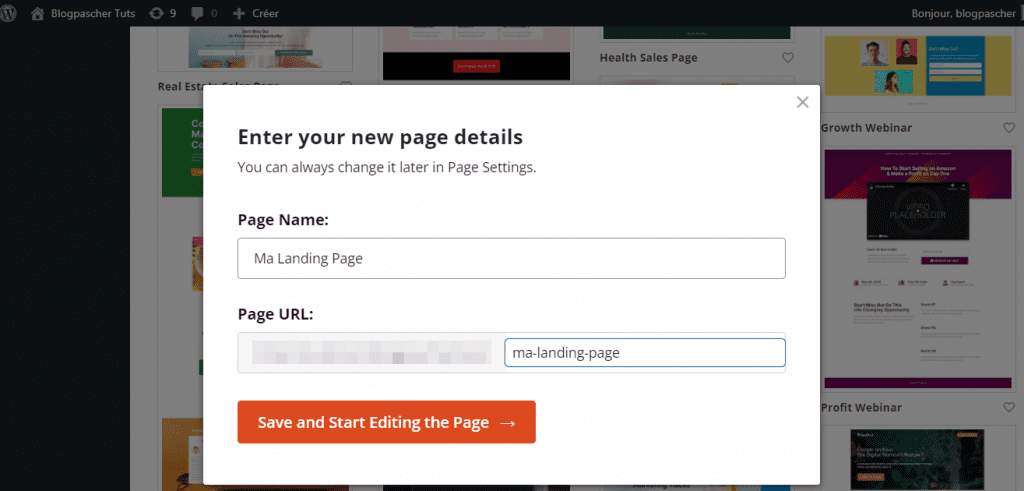Click Save and Start Editing the Page
1024x491 pixels.
[x=387, y=422]
